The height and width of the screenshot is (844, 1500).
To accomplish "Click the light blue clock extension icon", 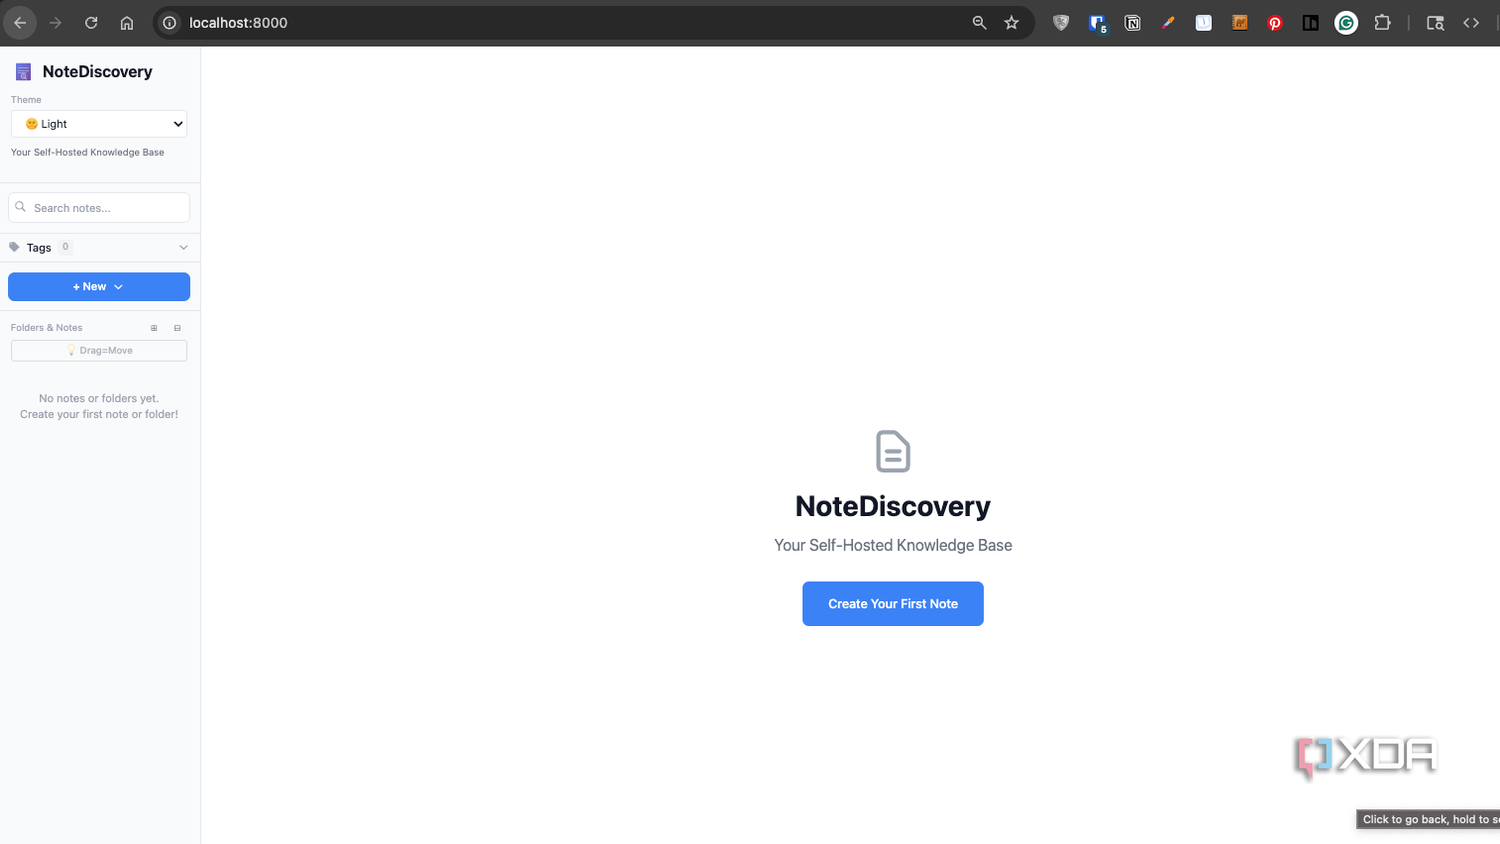I will [1204, 23].
